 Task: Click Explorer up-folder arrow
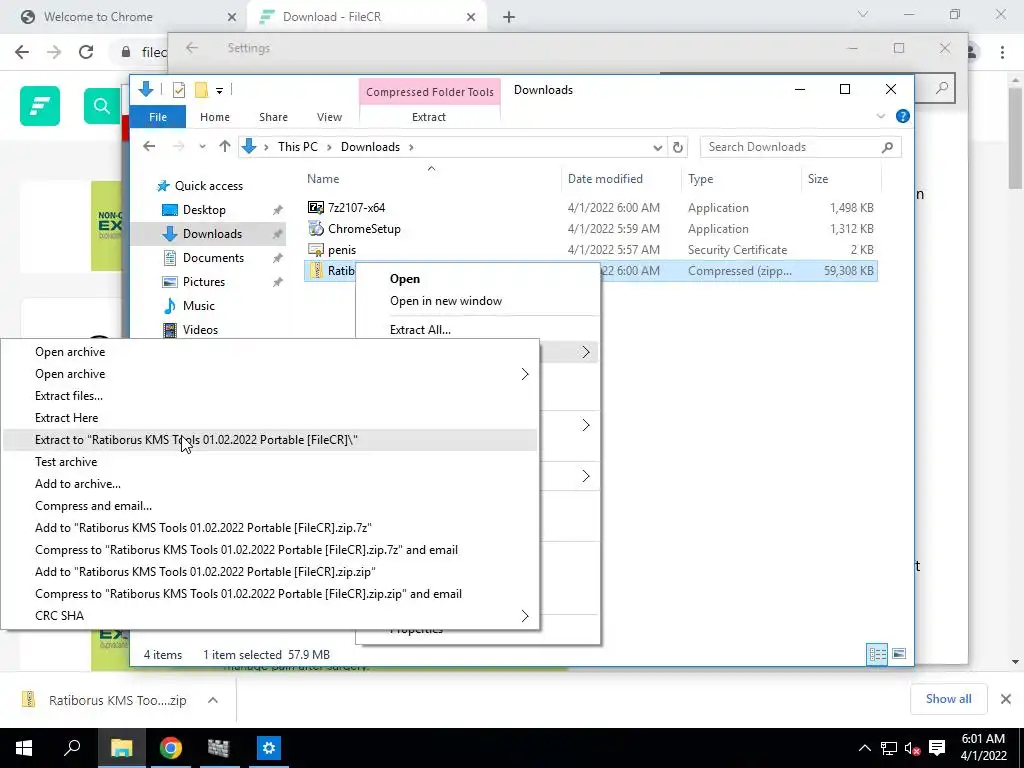[x=225, y=147]
